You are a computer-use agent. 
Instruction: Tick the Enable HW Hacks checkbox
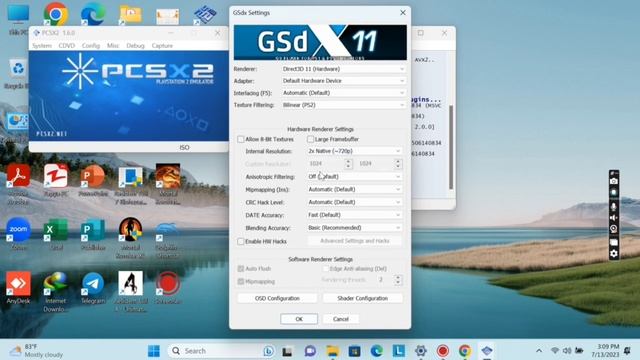coord(241,242)
